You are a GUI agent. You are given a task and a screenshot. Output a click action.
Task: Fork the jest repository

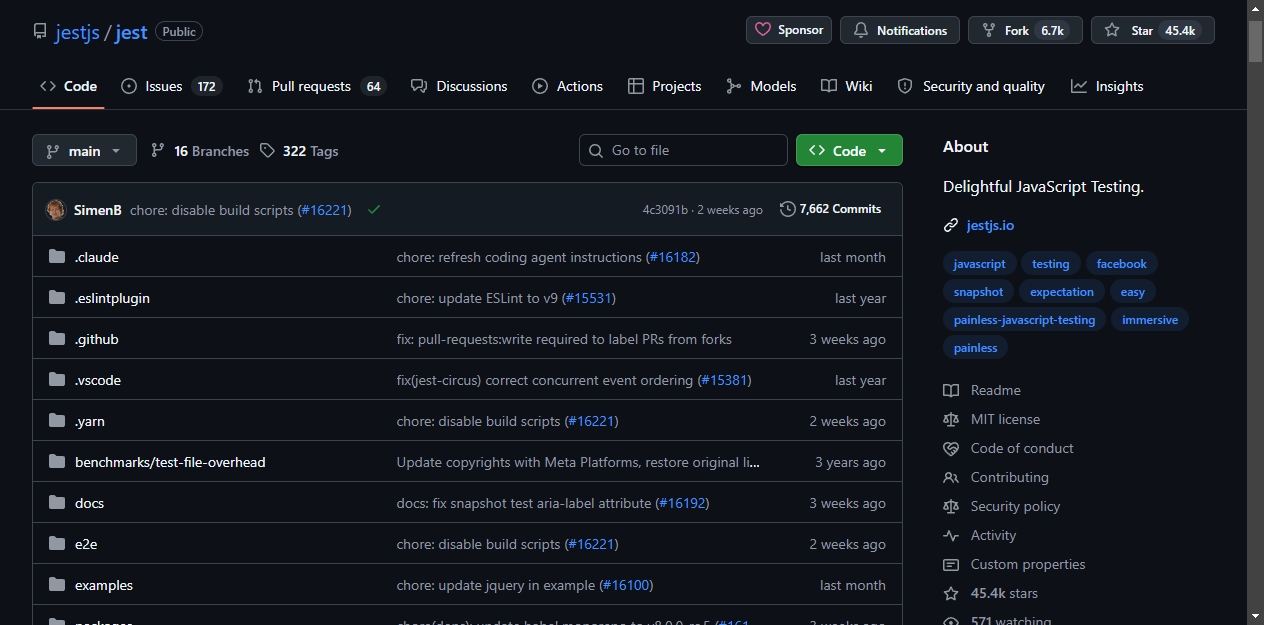click(1025, 30)
